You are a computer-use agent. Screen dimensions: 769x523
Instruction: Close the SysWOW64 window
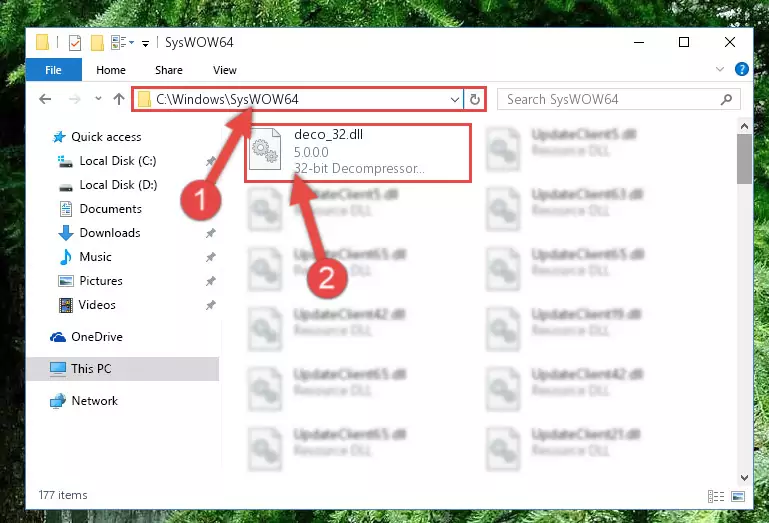[730, 42]
